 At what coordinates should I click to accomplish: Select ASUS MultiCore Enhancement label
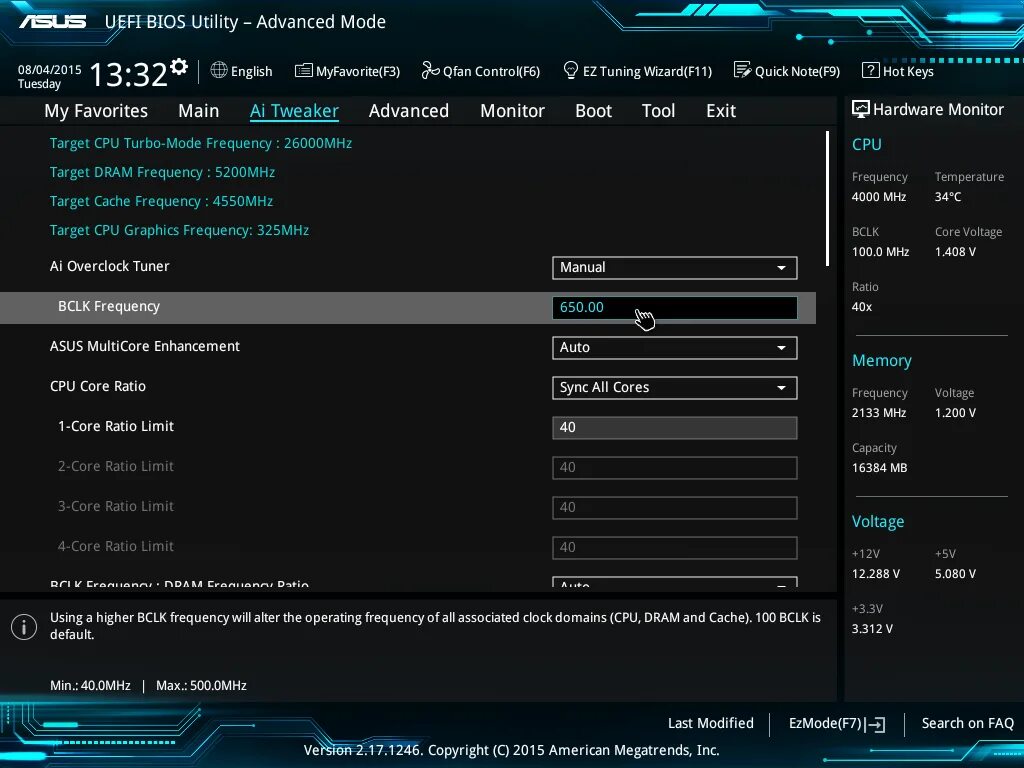click(x=145, y=346)
